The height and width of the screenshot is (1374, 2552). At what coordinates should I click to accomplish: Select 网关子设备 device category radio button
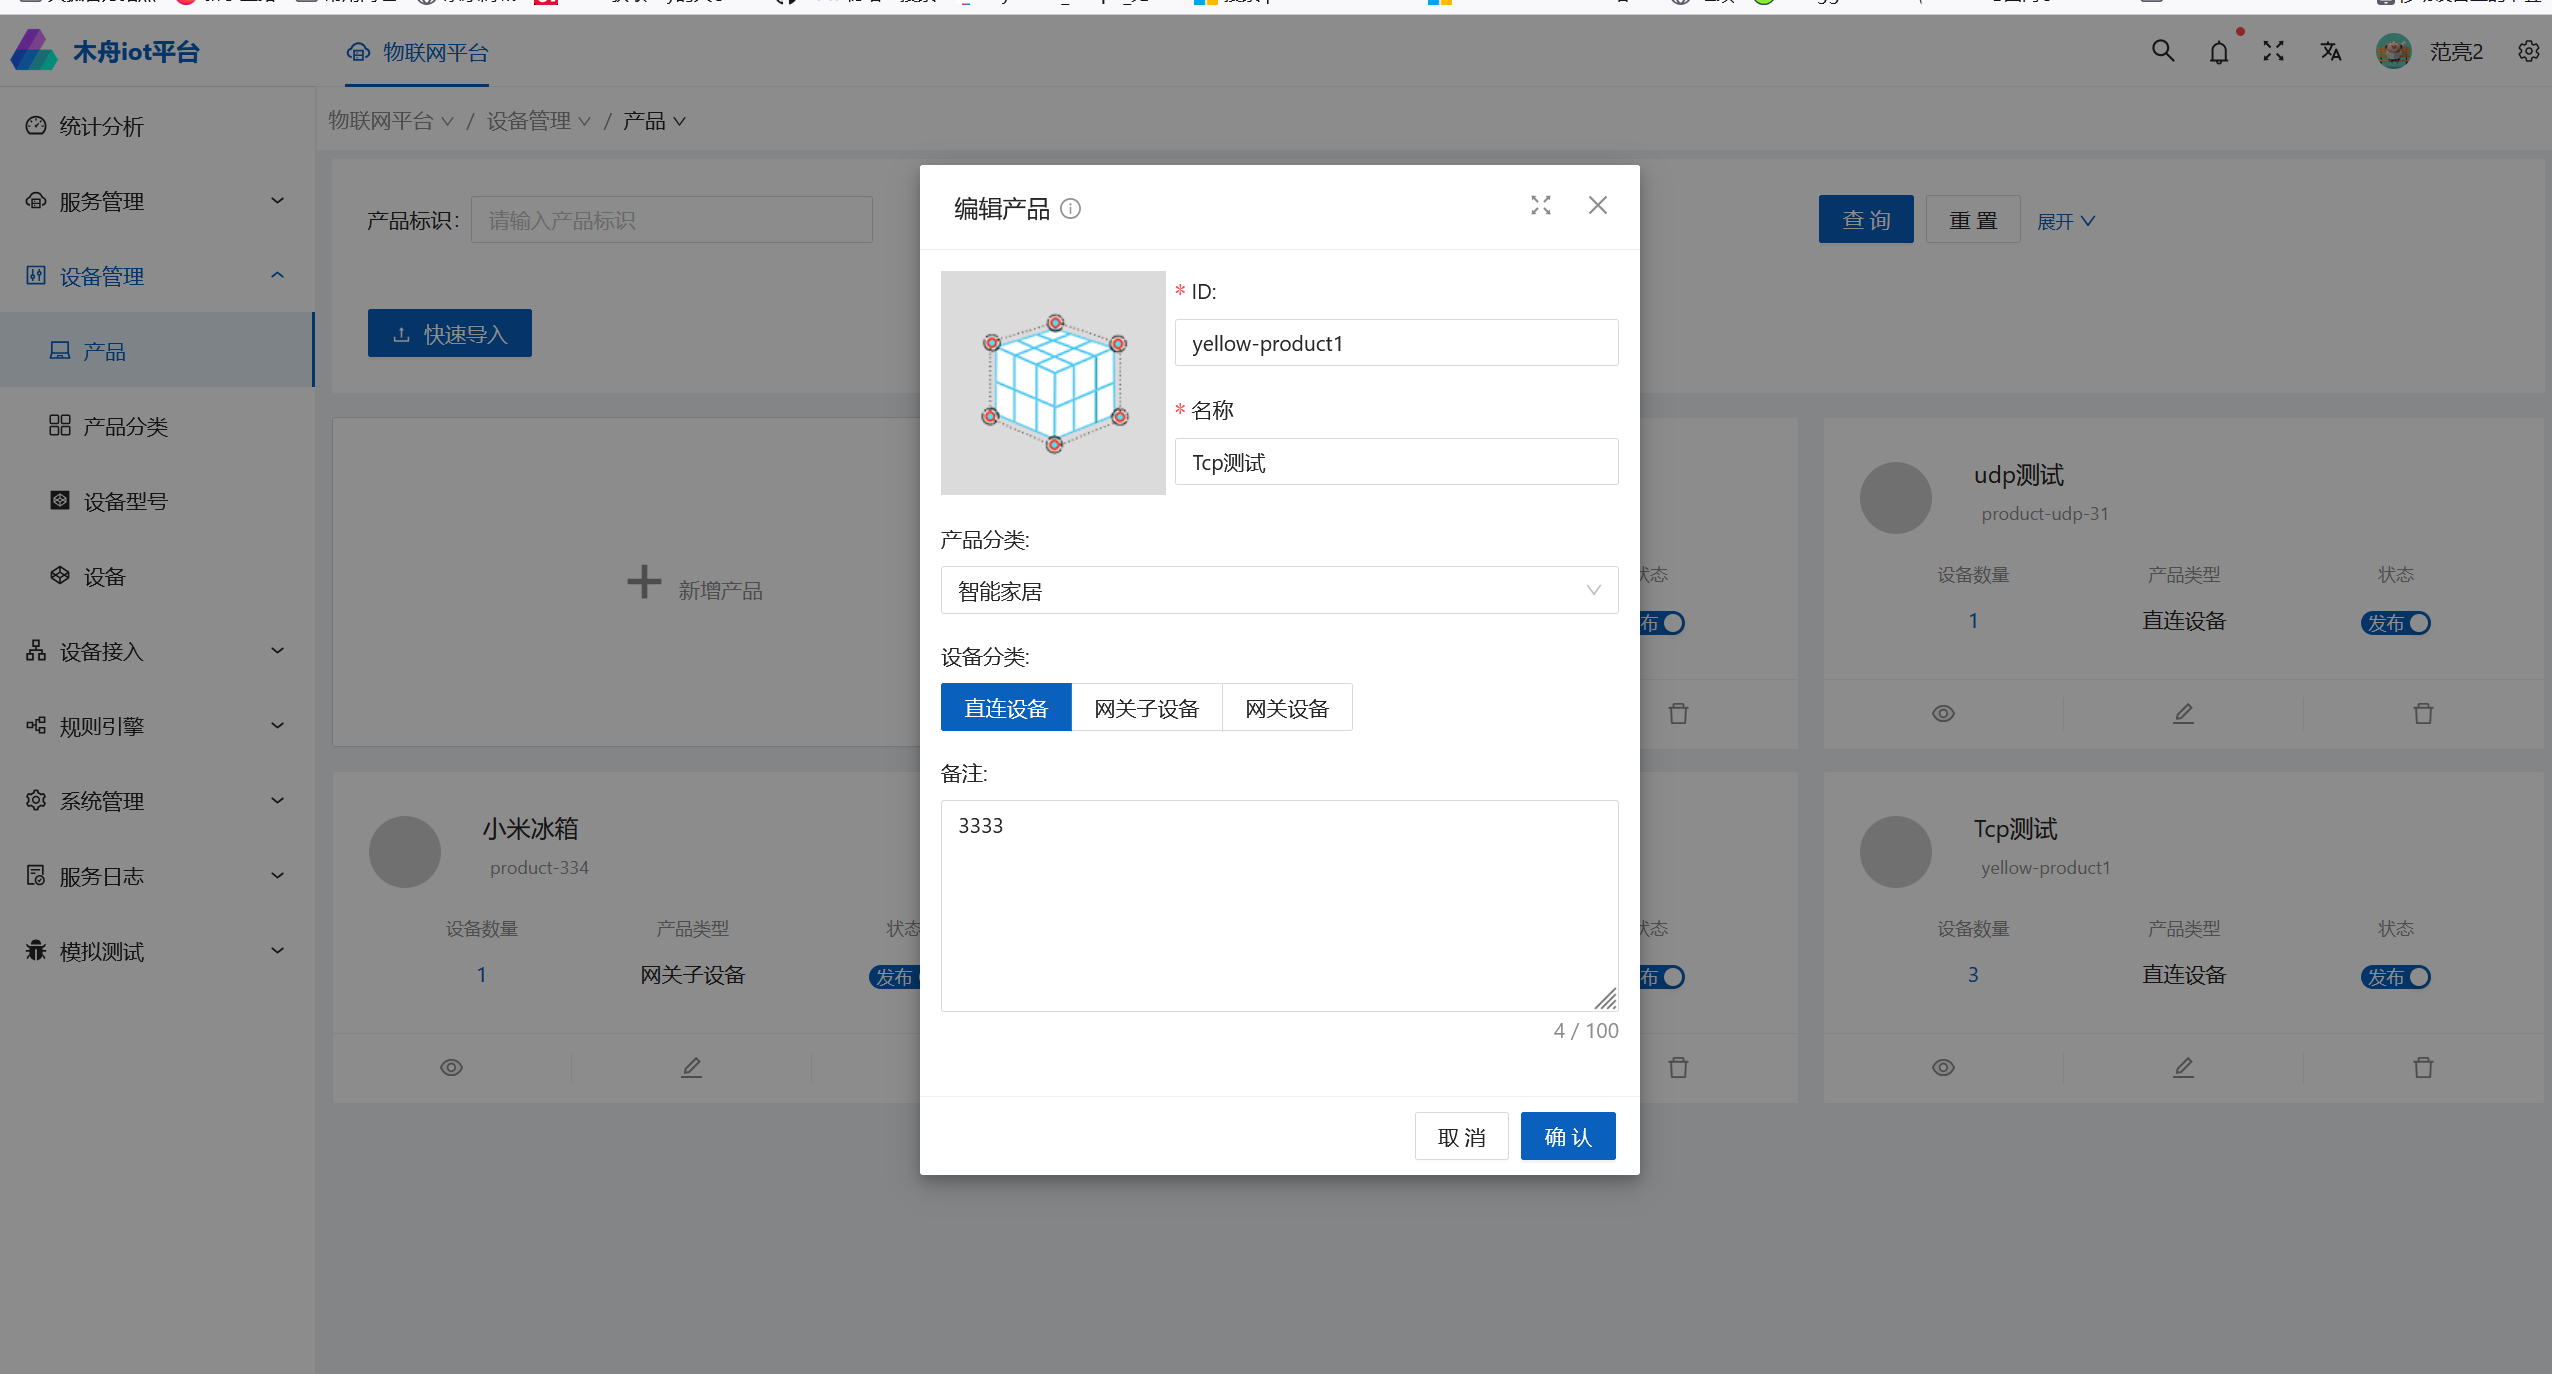point(1148,707)
